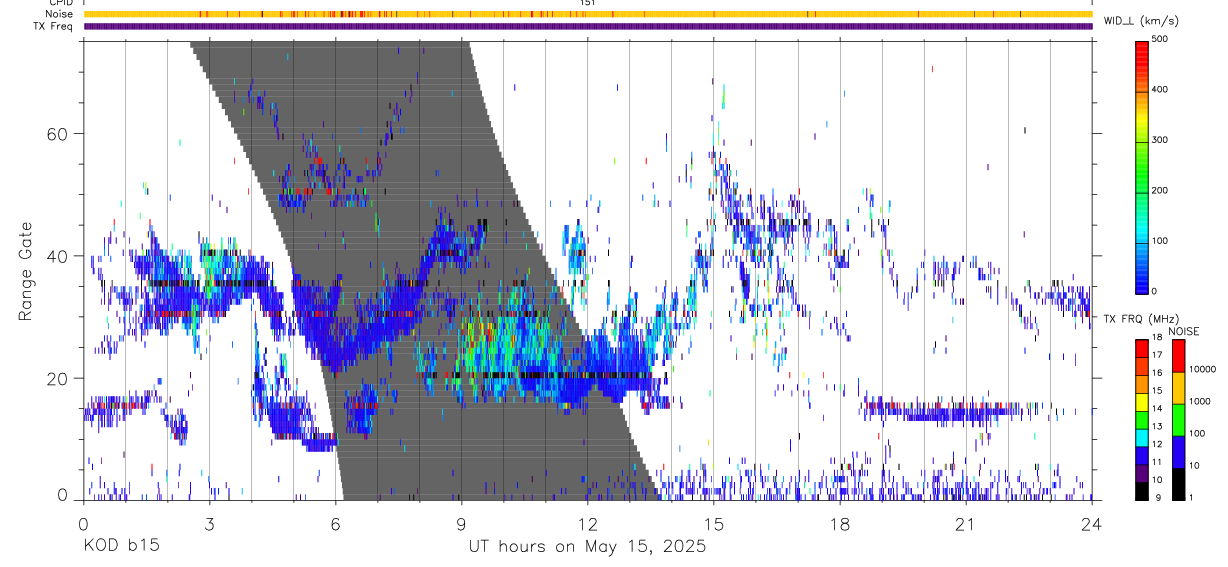Click the x-axis tick label '24'
Screen dimensions: 1228x567
coord(1092,525)
